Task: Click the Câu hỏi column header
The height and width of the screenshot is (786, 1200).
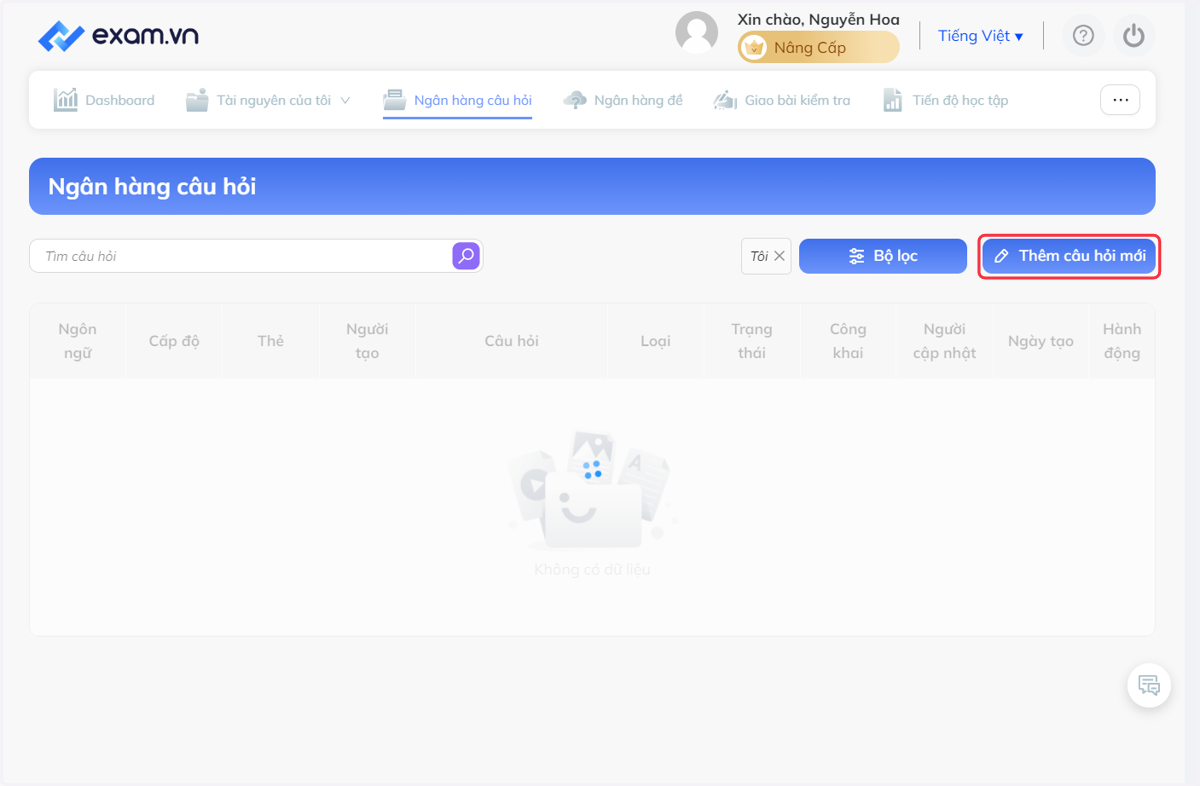Action: pyautogui.click(x=512, y=341)
